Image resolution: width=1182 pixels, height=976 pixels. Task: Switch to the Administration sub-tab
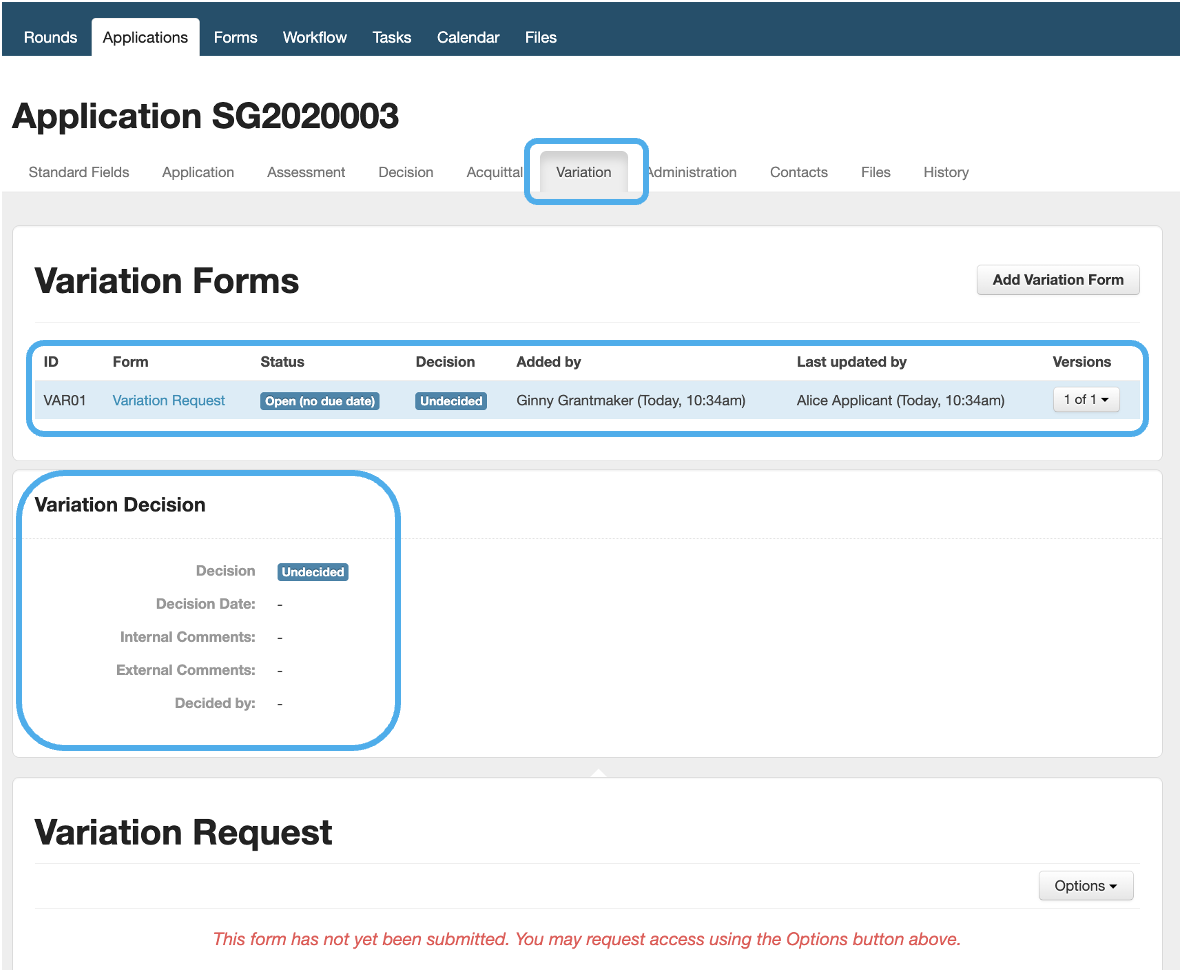pos(692,172)
